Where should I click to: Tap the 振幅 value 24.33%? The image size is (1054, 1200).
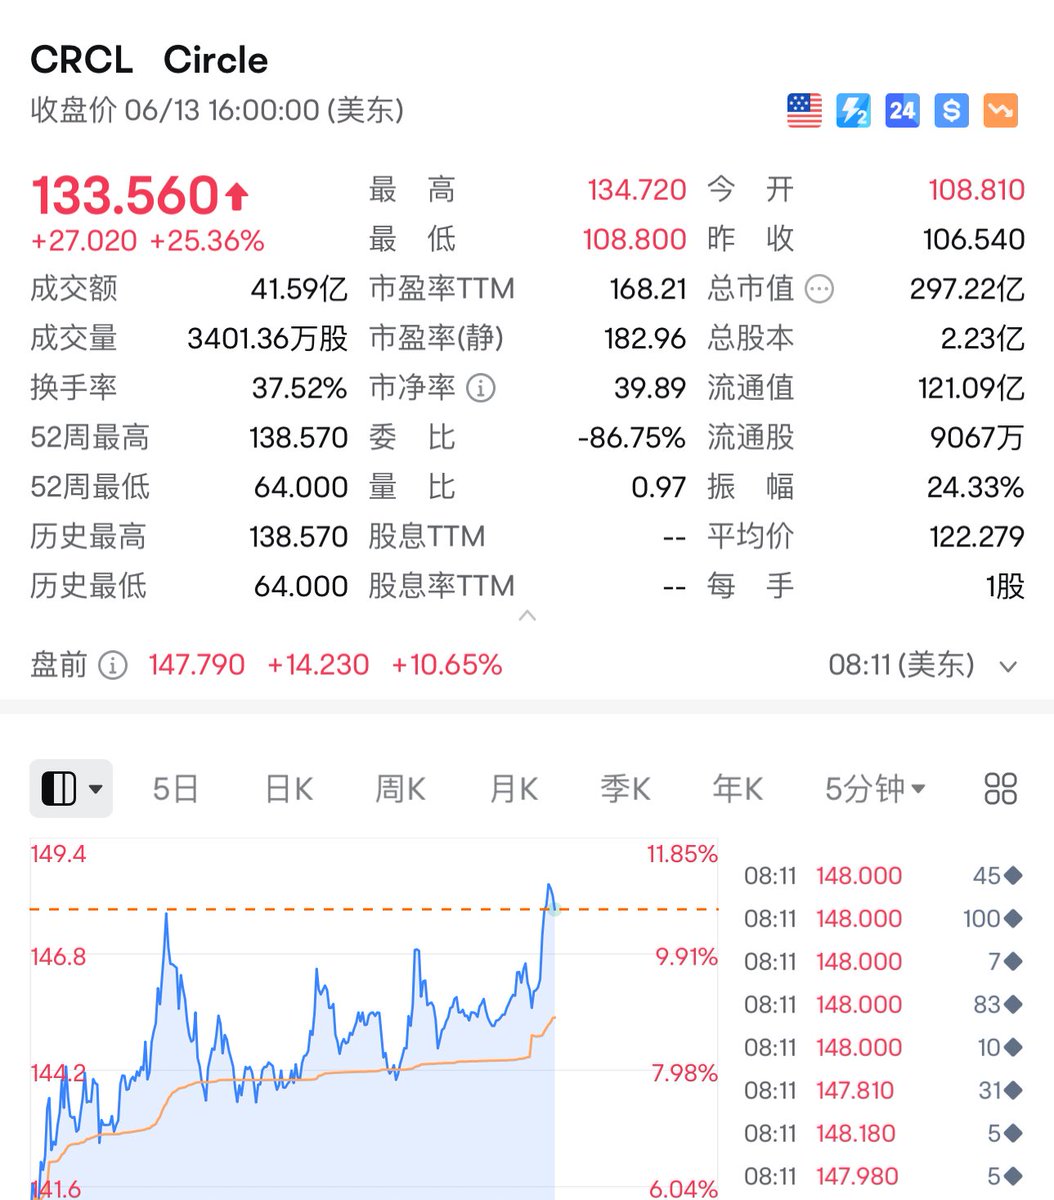click(976, 487)
